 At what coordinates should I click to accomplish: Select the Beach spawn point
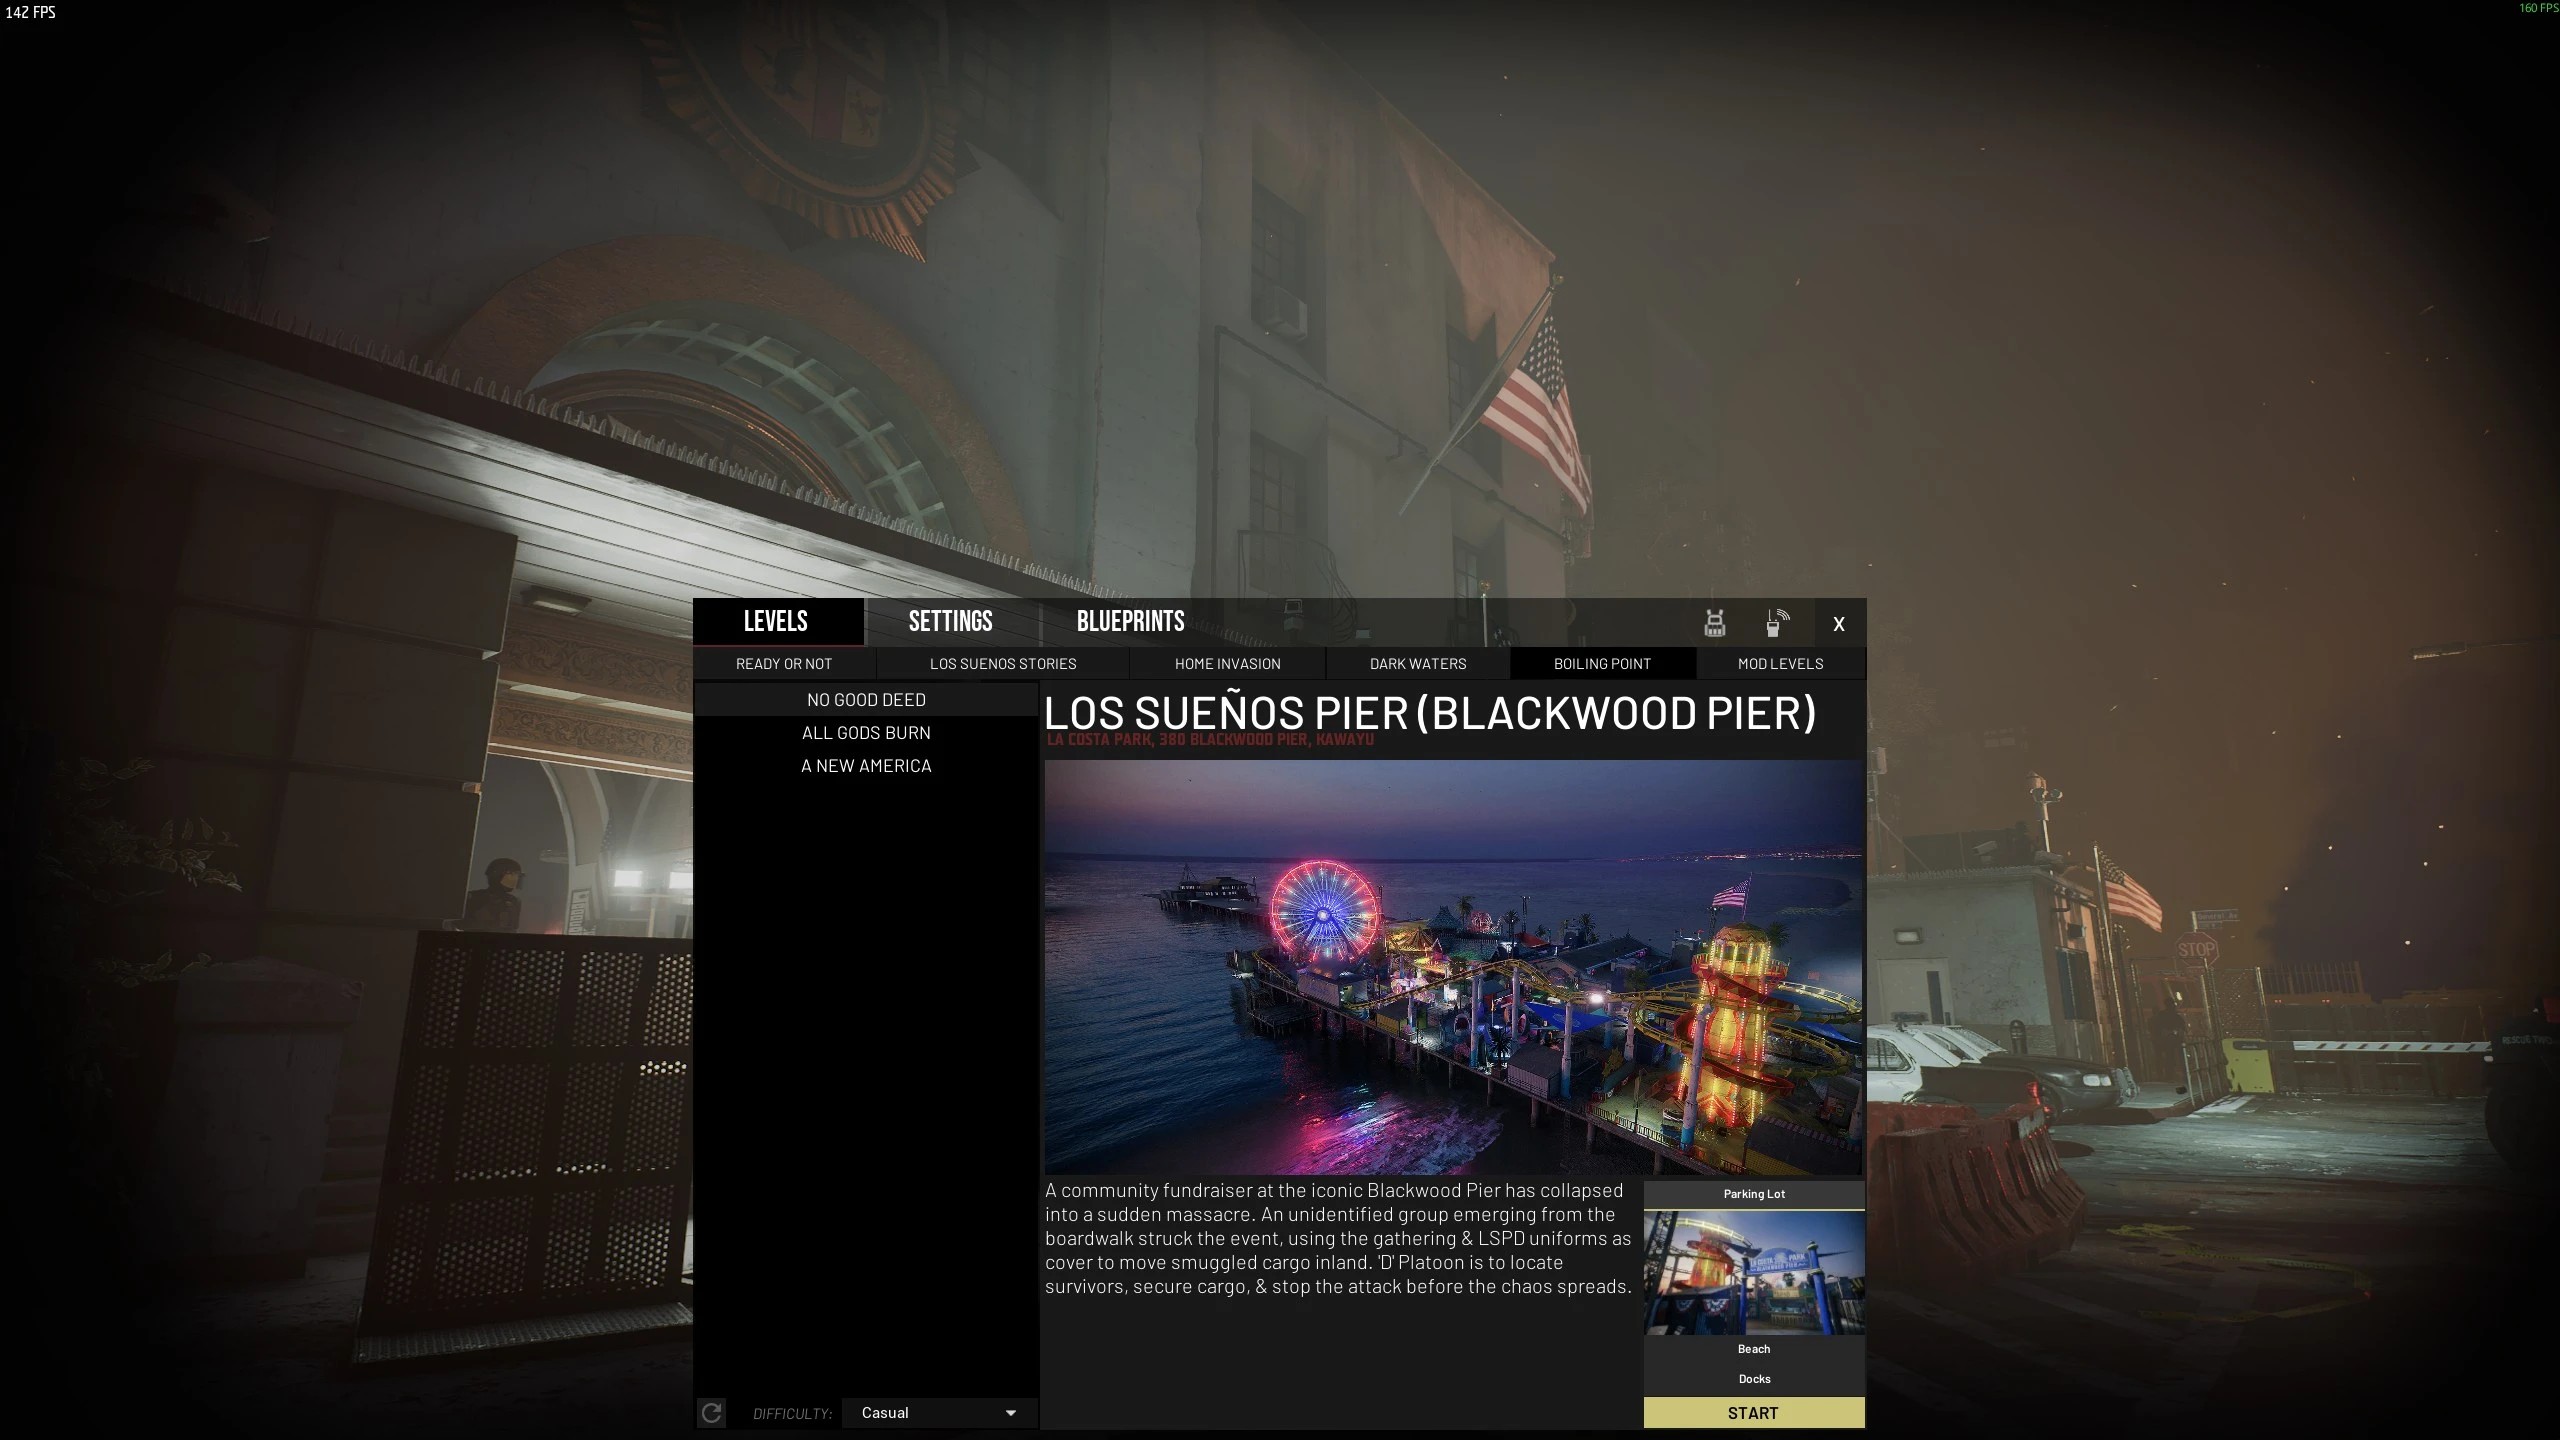tap(1754, 1349)
